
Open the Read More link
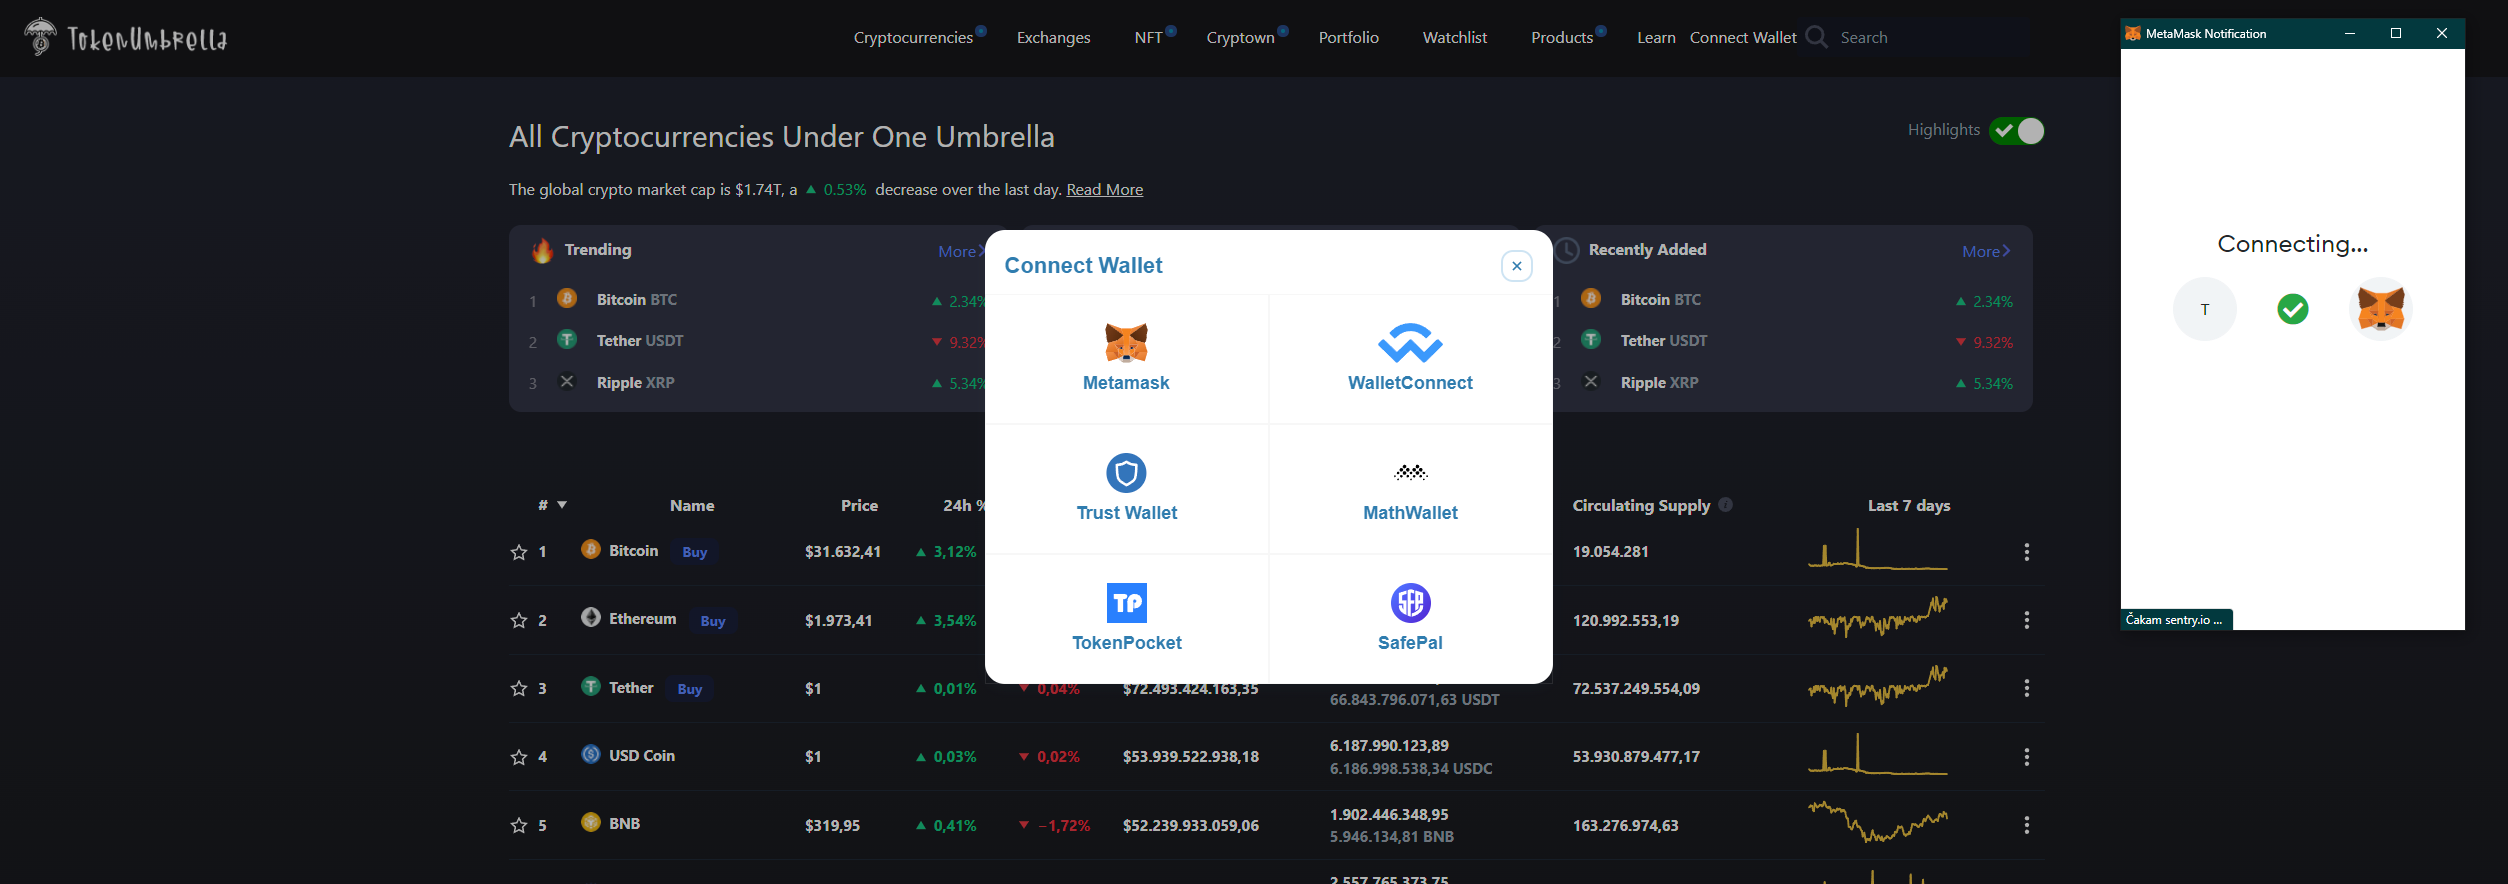coord(1104,189)
